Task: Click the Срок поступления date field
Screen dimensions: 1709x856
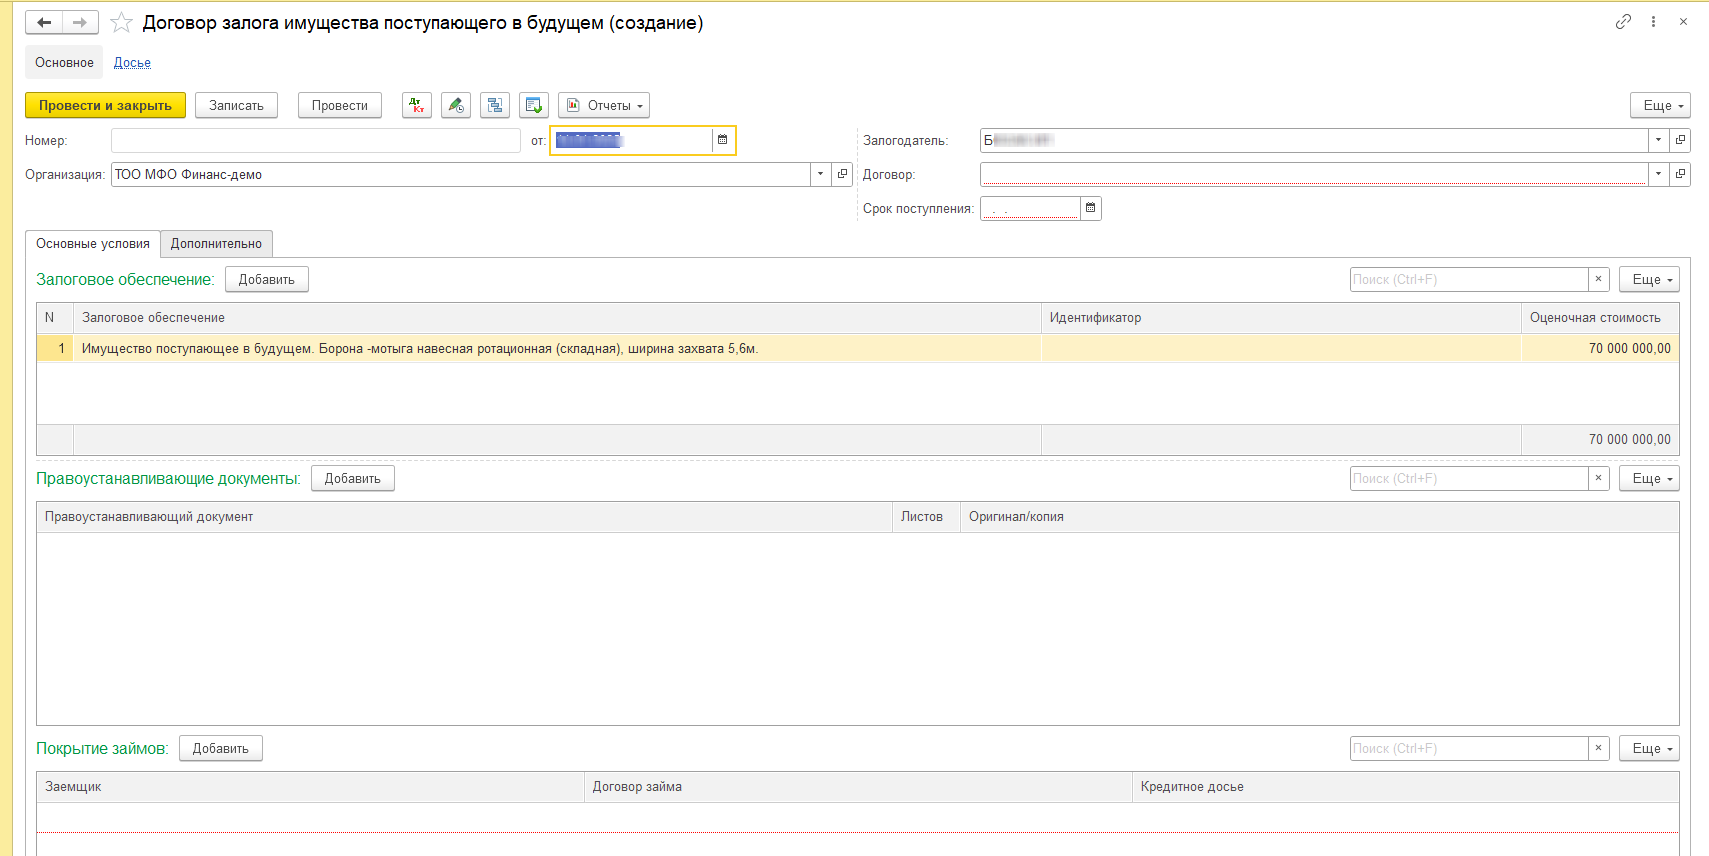Action: (1030, 208)
